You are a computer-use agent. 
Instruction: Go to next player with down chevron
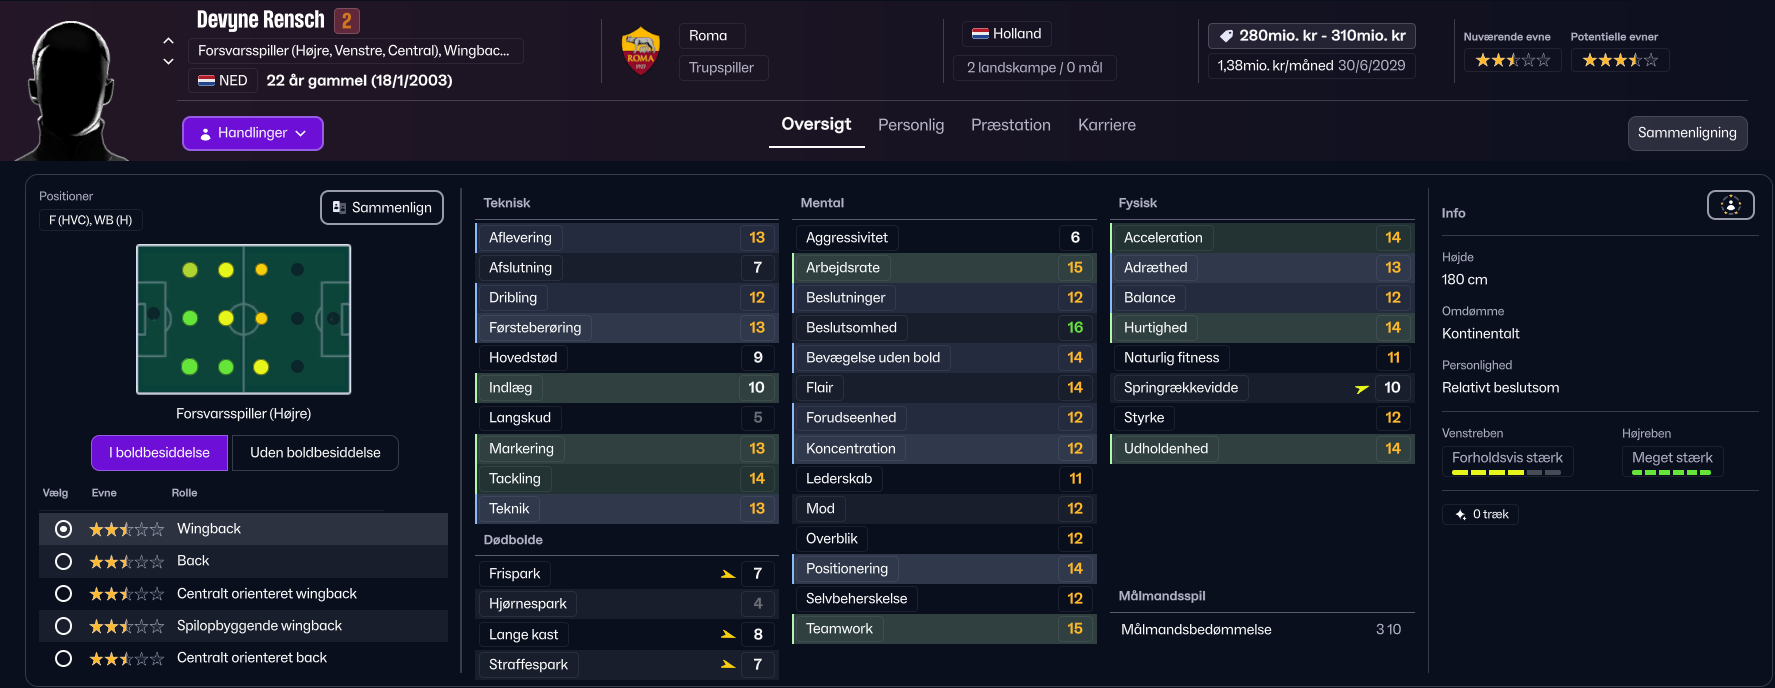coord(168,61)
